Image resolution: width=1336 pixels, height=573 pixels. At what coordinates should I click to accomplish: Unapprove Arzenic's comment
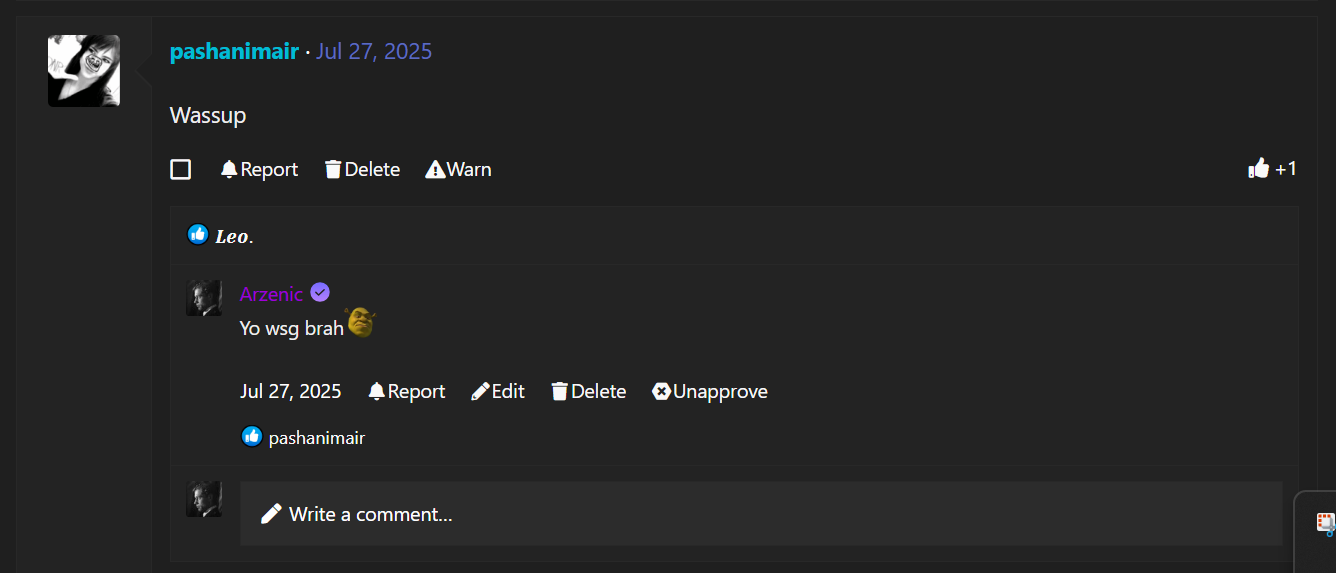[710, 392]
